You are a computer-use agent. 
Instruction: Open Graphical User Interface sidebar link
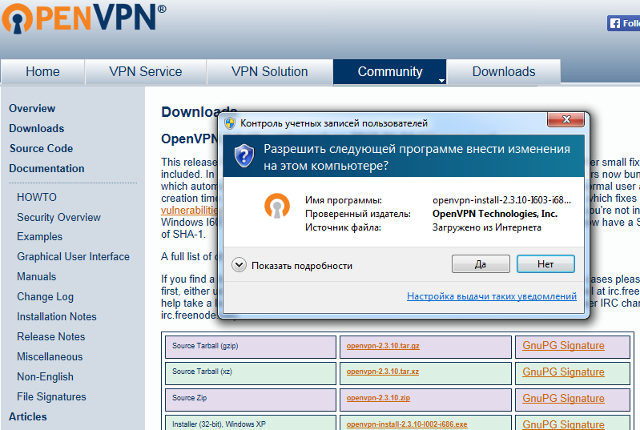point(73,257)
